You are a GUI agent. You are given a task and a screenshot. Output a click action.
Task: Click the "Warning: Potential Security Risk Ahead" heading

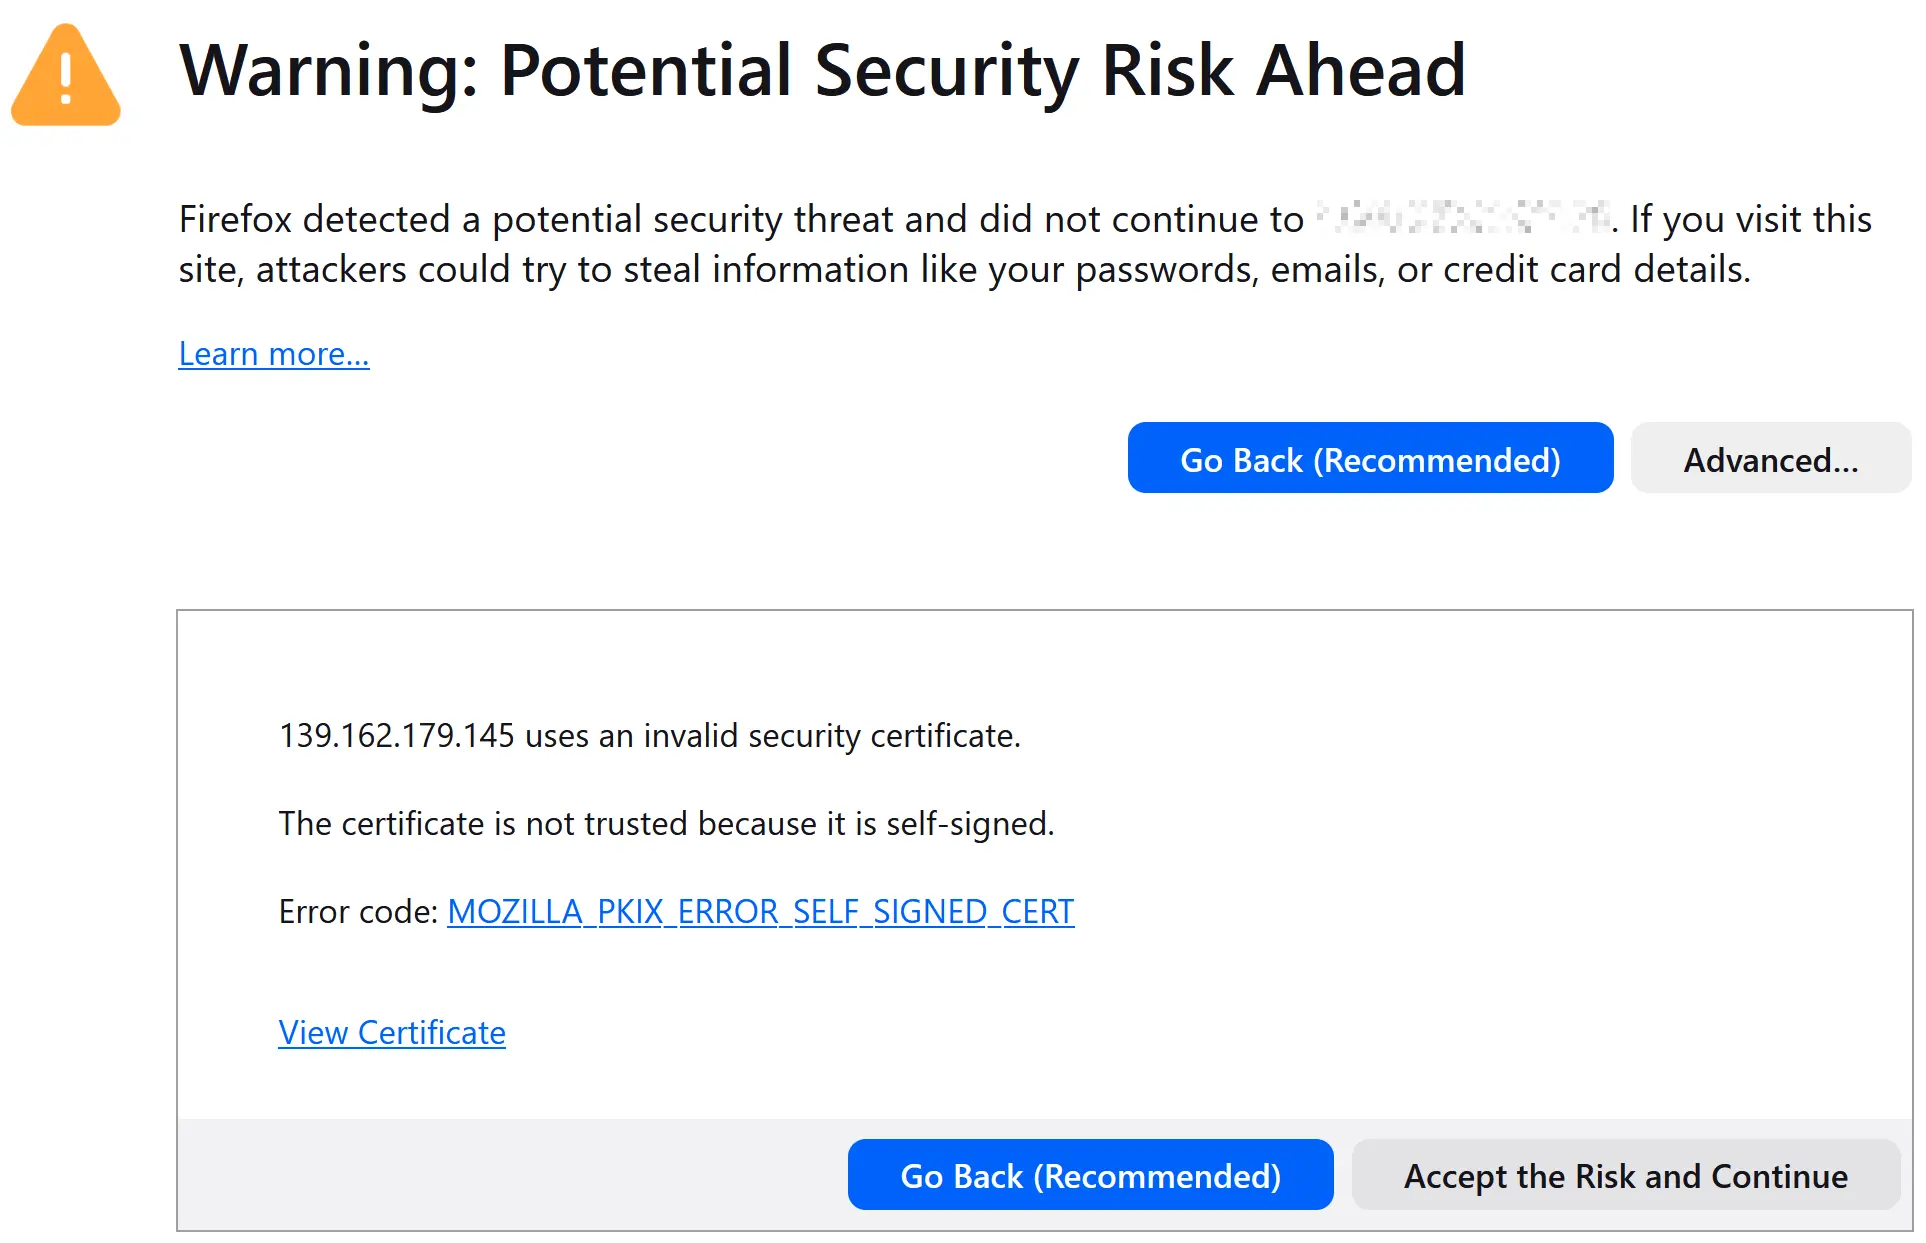822,70
